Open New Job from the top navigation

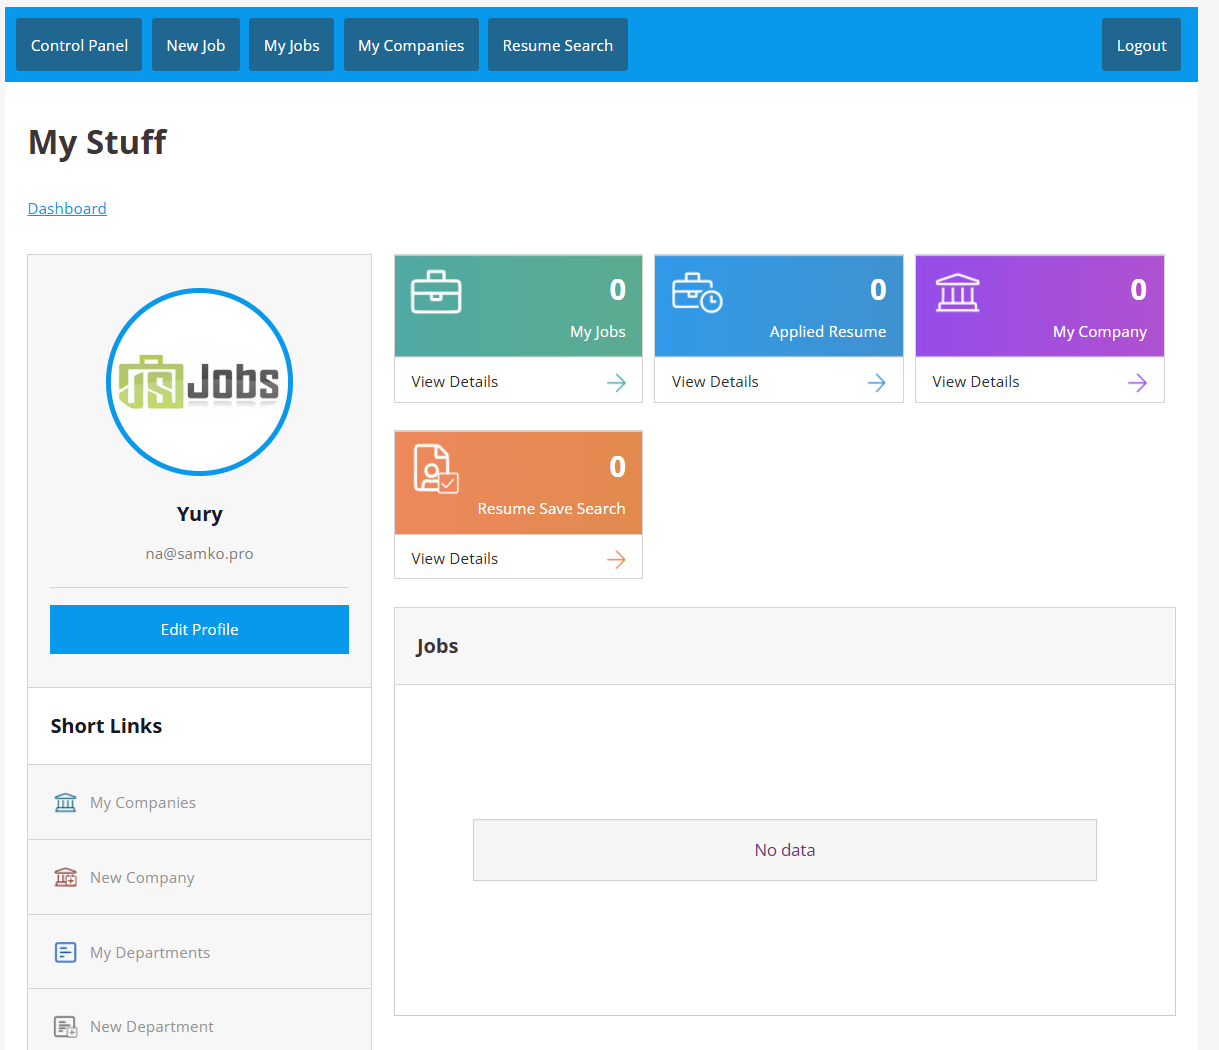(196, 45)
